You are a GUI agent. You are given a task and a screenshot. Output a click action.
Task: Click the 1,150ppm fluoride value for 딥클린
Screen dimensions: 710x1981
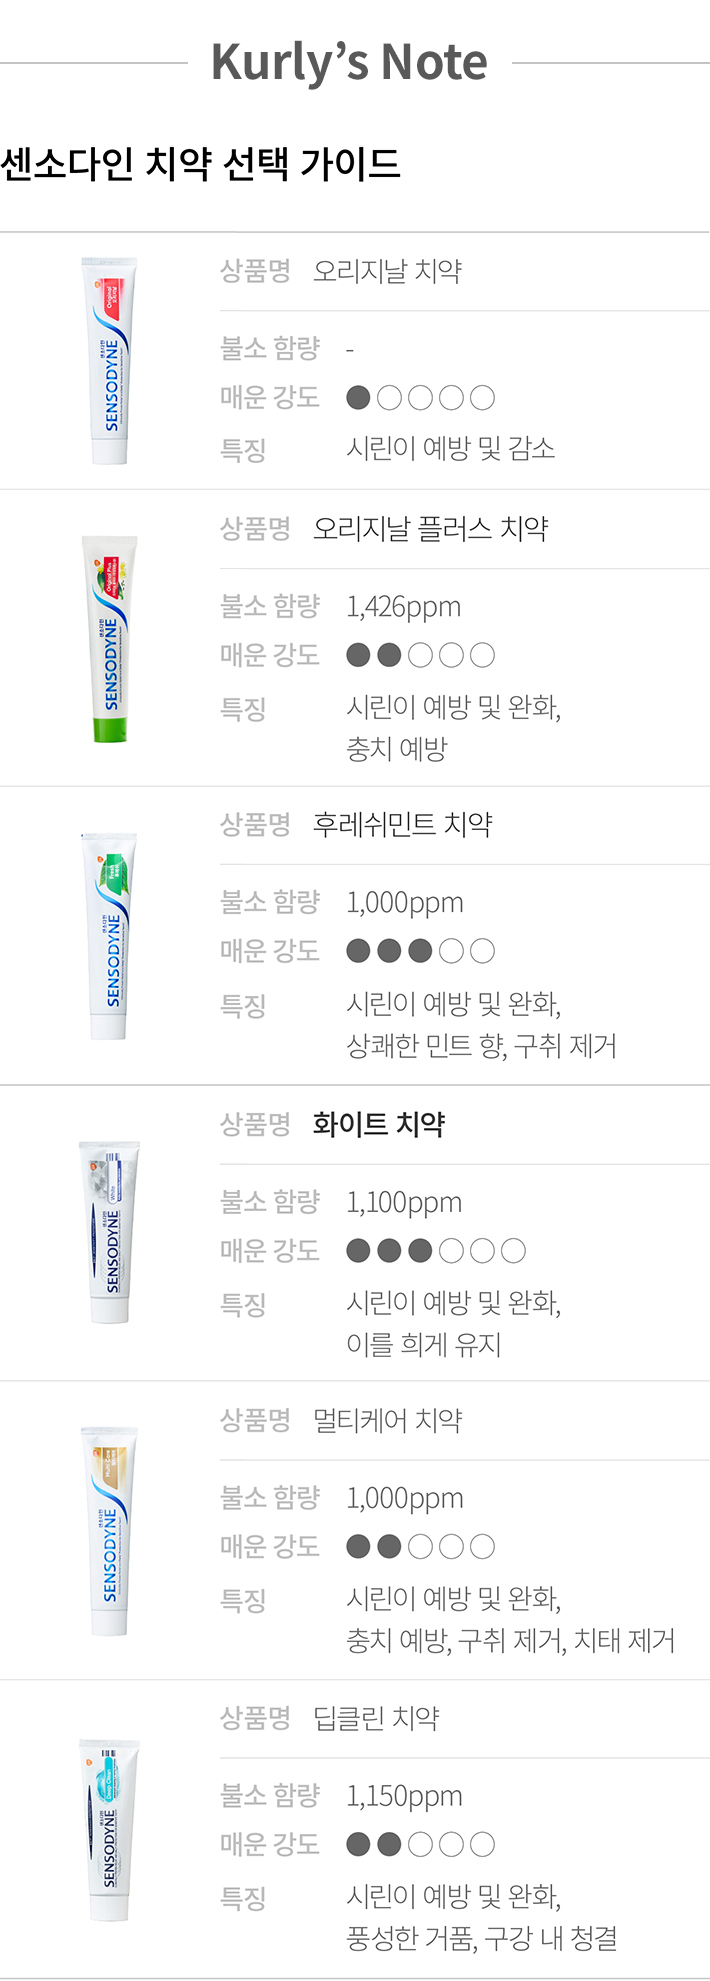(x=404, y=1796)
